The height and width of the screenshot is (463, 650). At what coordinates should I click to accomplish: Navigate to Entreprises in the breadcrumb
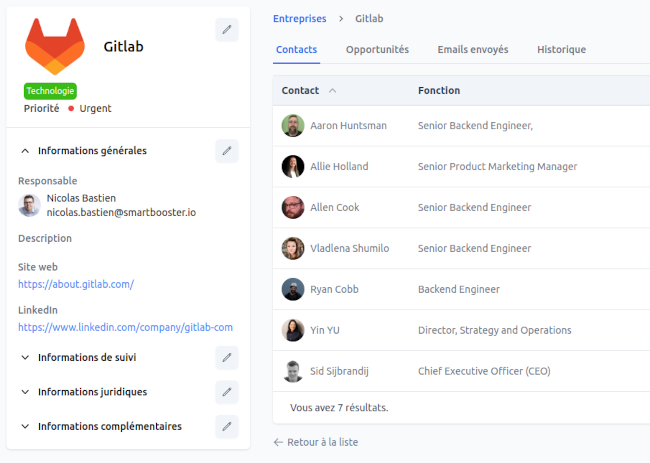(299, 19)
